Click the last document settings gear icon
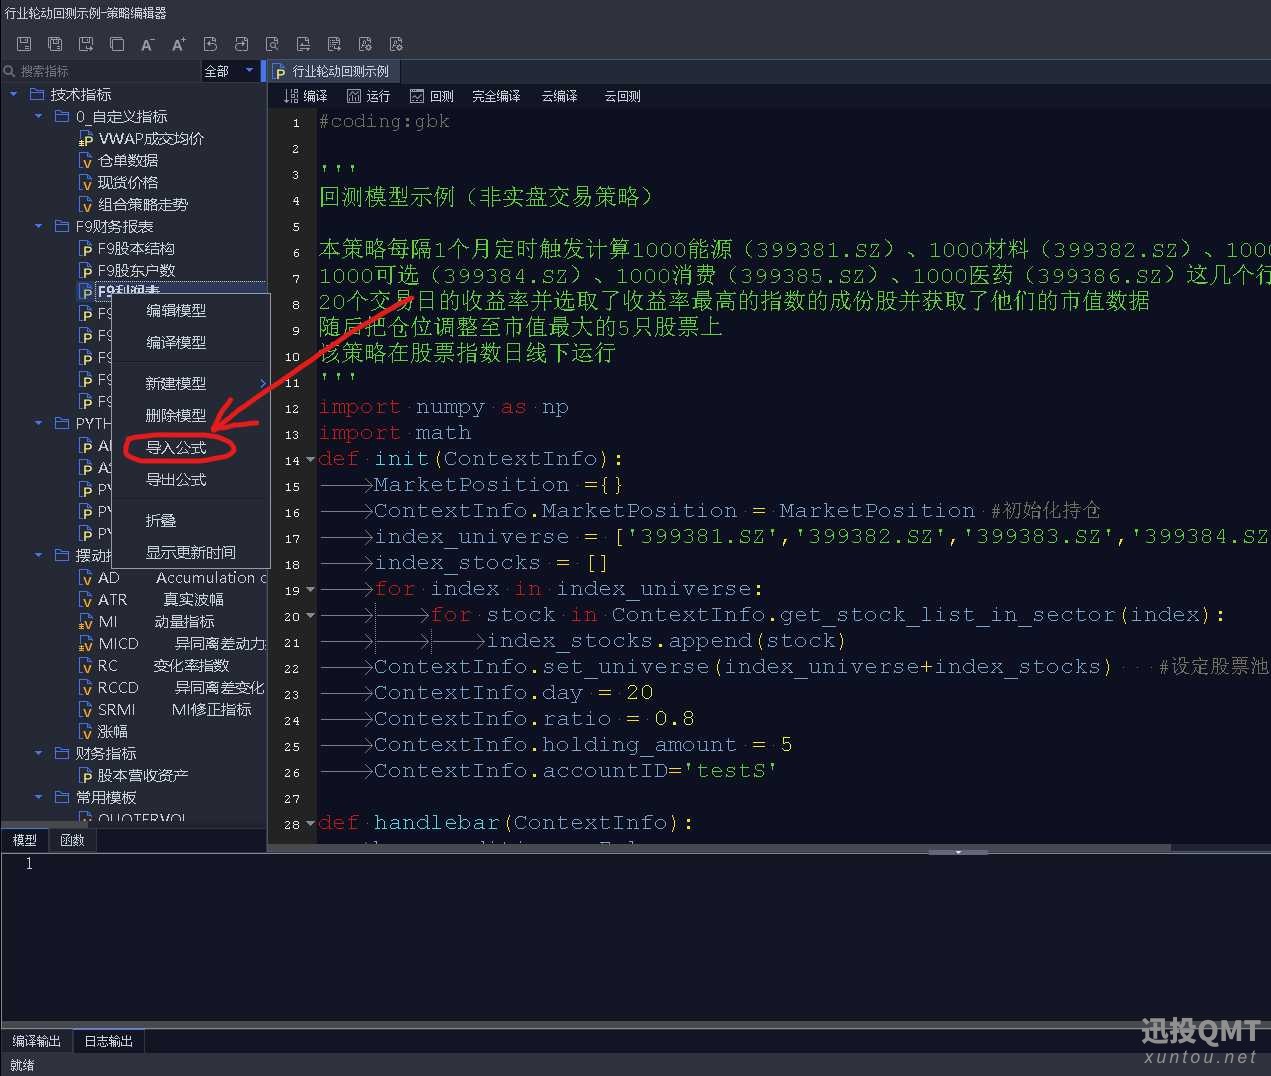This screenshot has width=1271, height=1076. click(x=396, y=44)
